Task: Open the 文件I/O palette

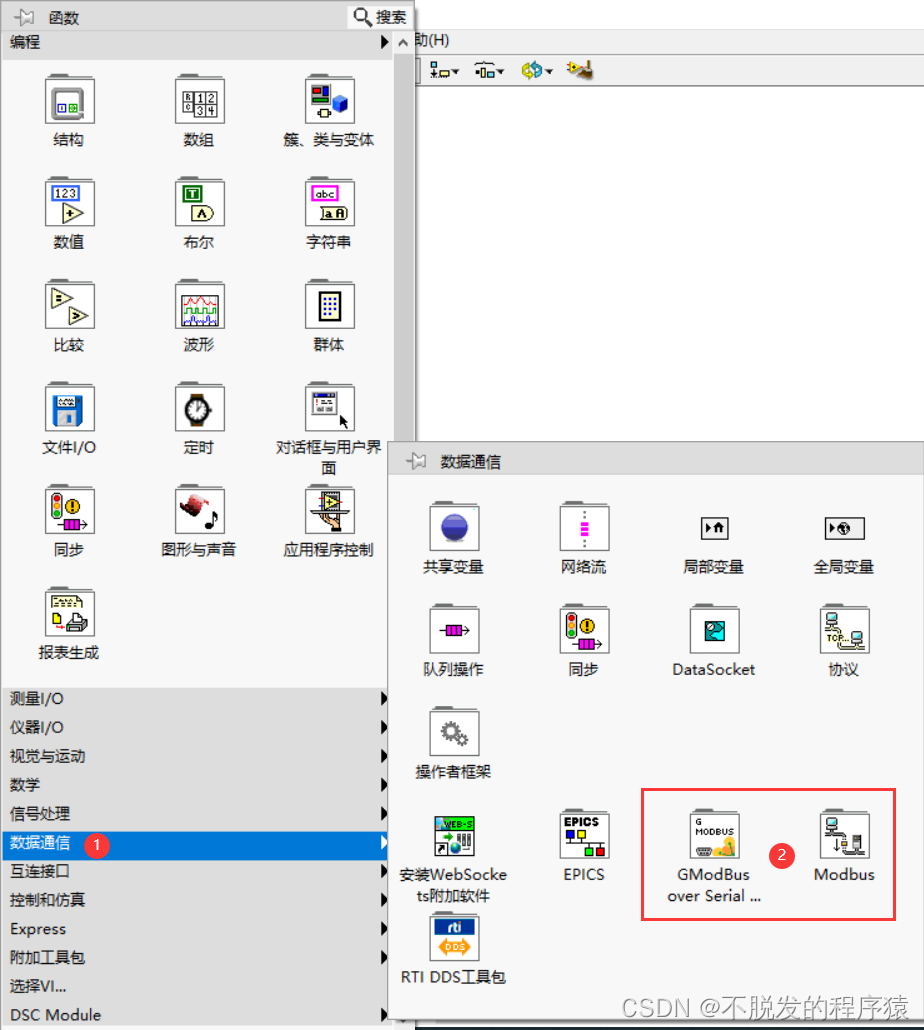Action: (68, 408)
